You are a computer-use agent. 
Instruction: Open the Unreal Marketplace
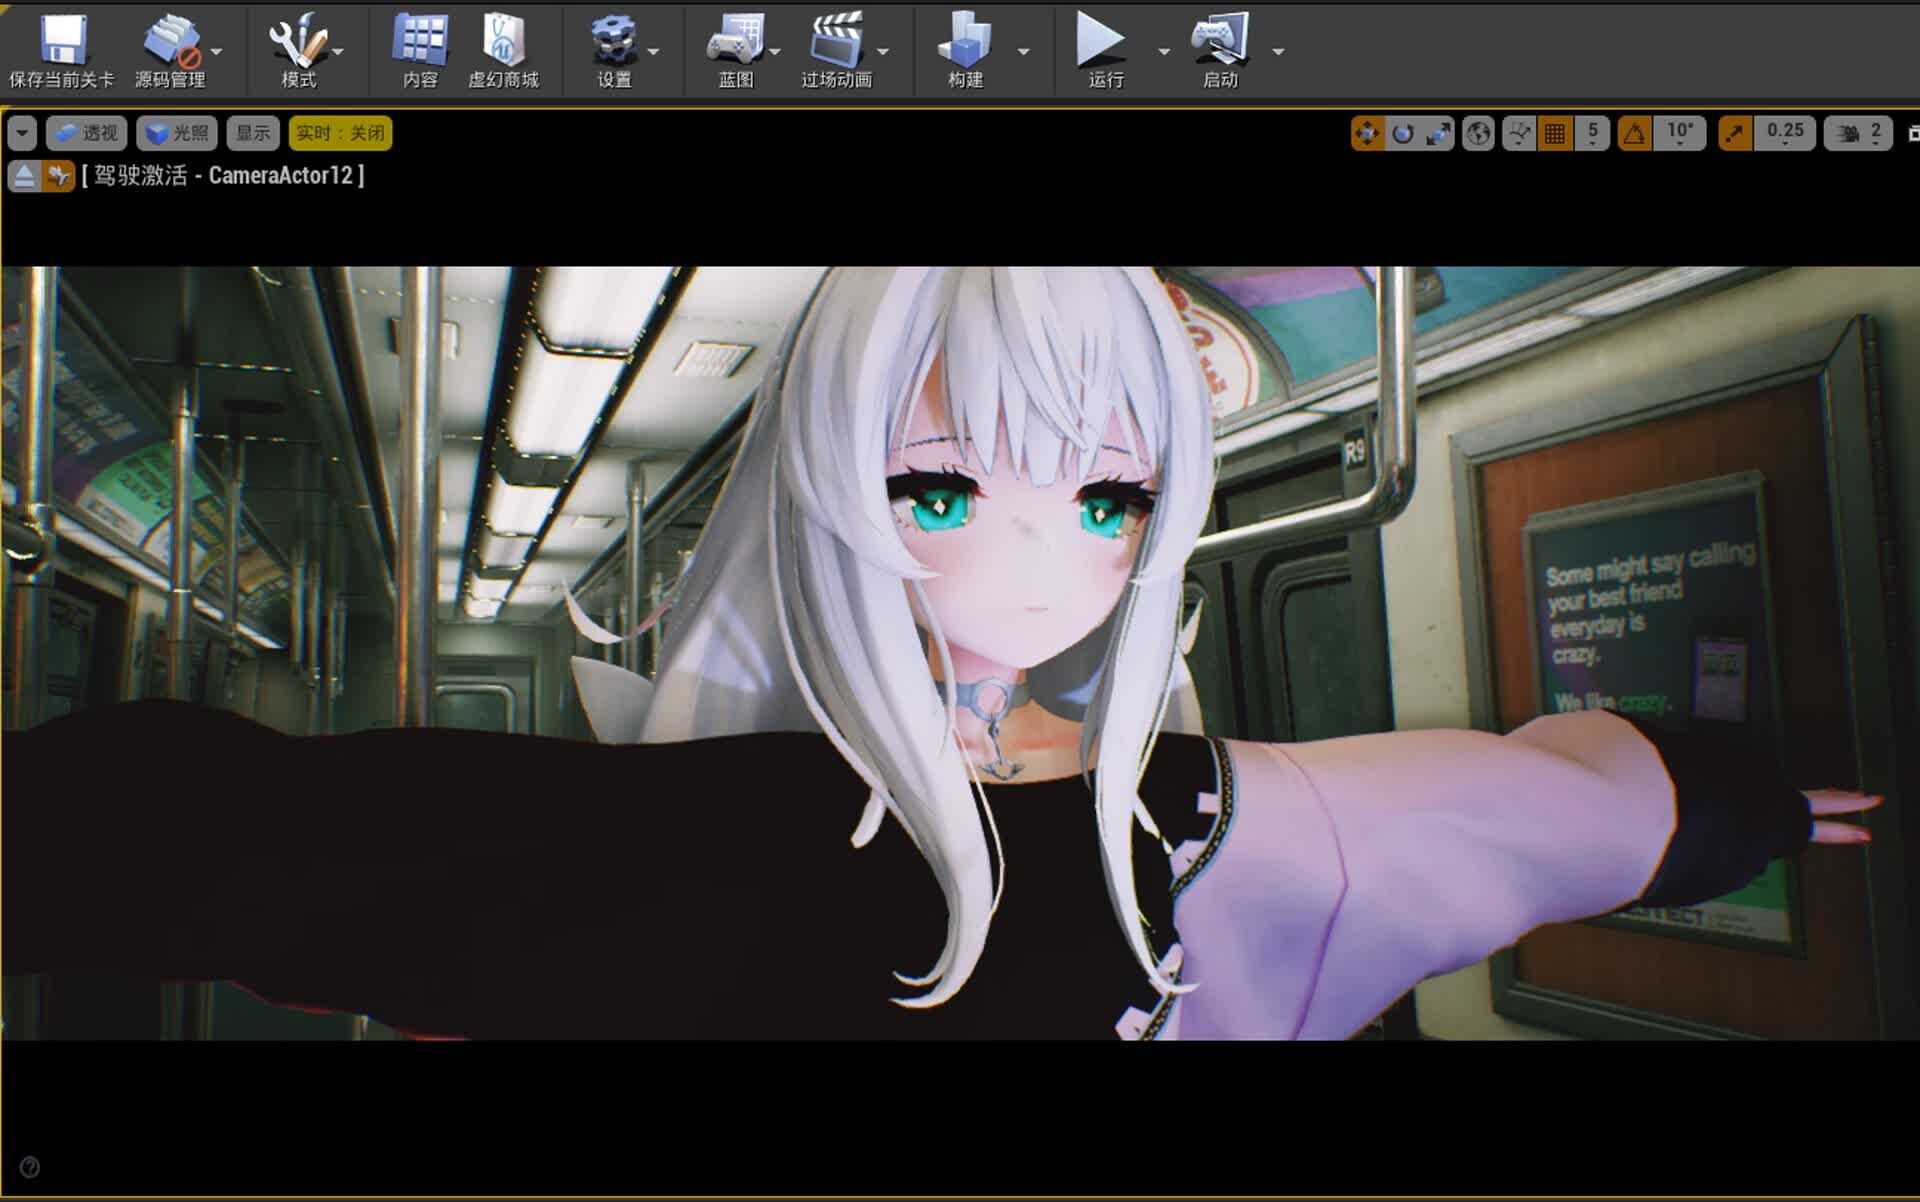click(x=503, y=50)
